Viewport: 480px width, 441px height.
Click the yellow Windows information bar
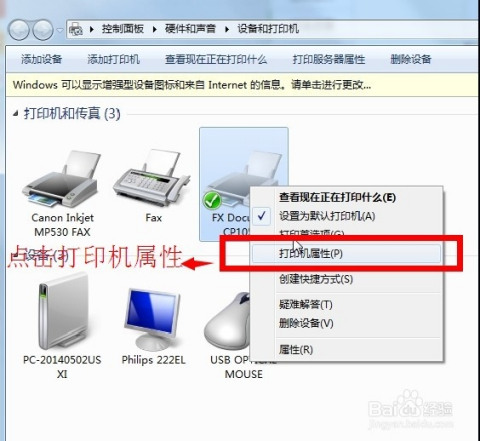point(243,85)
